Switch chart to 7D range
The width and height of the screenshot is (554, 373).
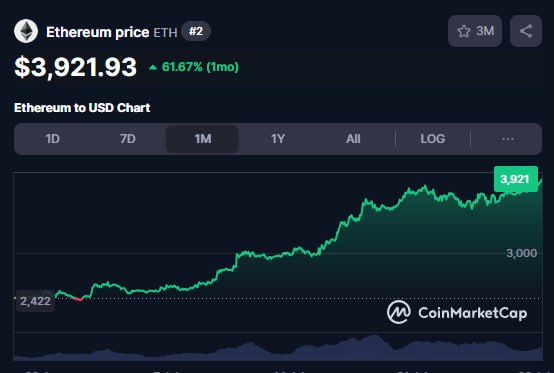click(x=128, y=139)
